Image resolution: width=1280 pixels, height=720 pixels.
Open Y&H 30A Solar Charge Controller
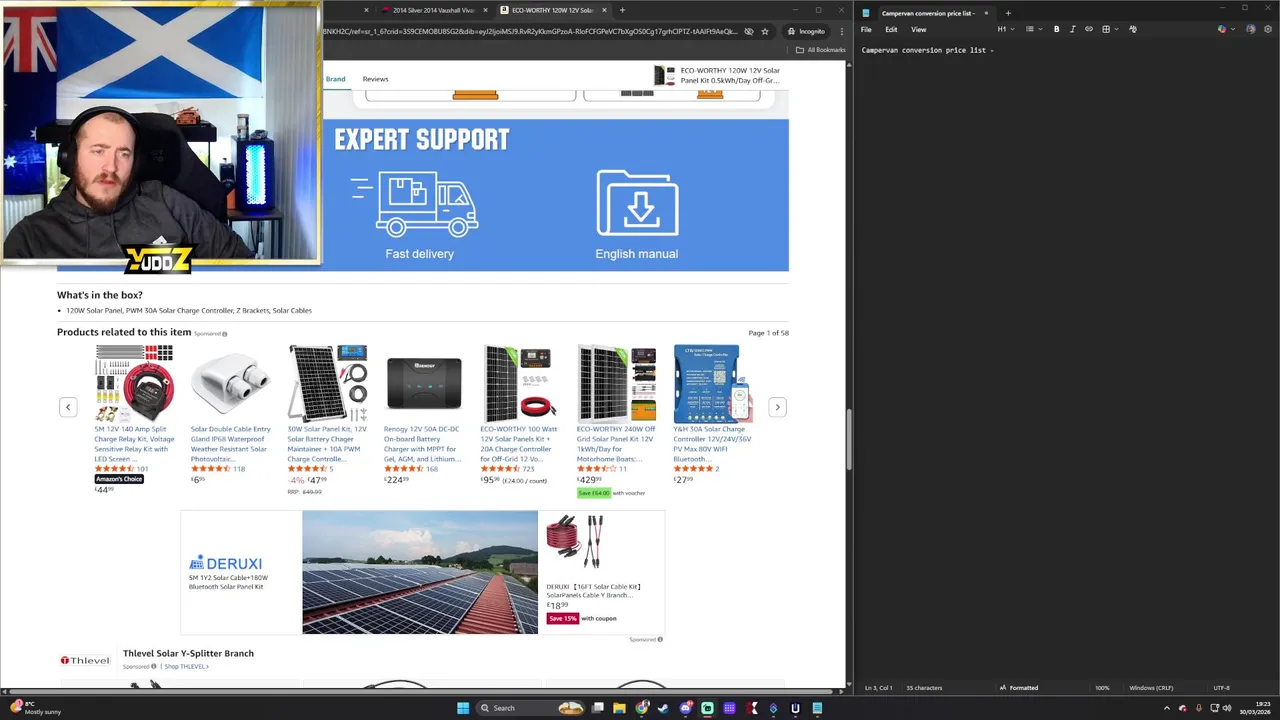click(x=712, y=444)
